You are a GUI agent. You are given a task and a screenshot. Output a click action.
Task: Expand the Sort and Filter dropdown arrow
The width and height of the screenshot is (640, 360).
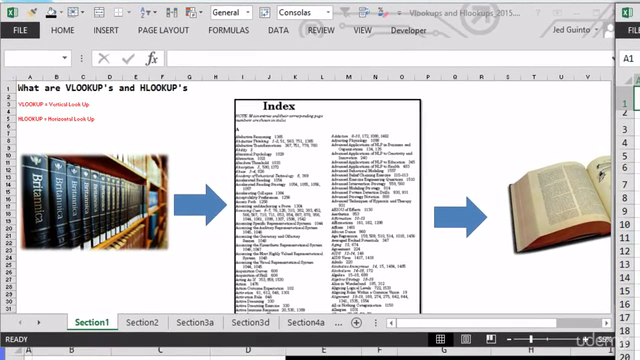click(155, 12)
